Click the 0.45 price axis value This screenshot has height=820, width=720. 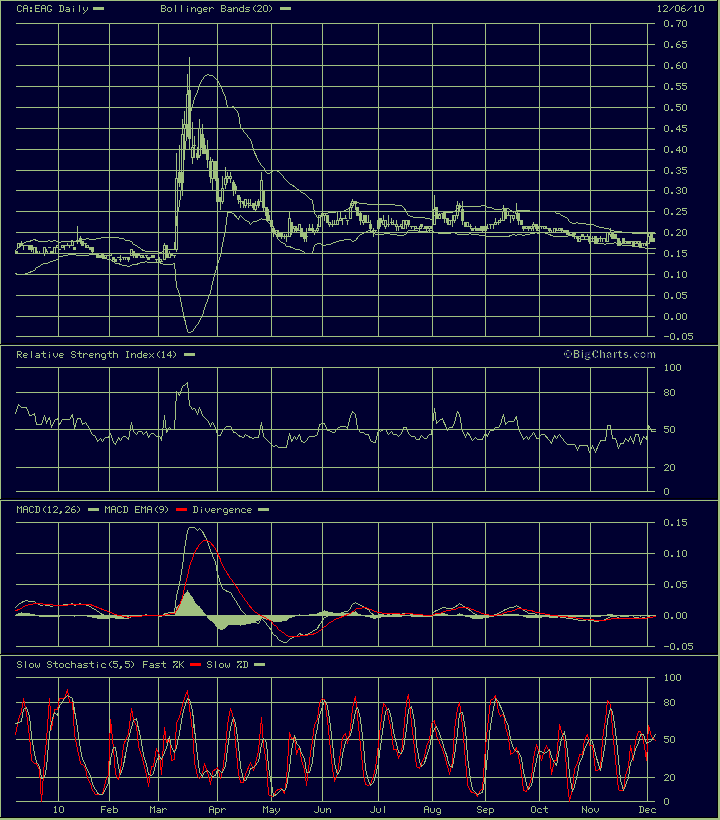[675, 129]
